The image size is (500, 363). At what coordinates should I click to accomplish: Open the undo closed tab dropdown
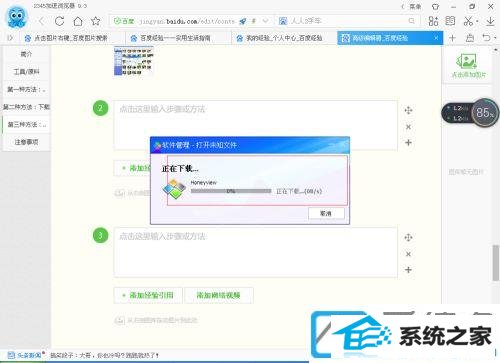click(488, 38)
